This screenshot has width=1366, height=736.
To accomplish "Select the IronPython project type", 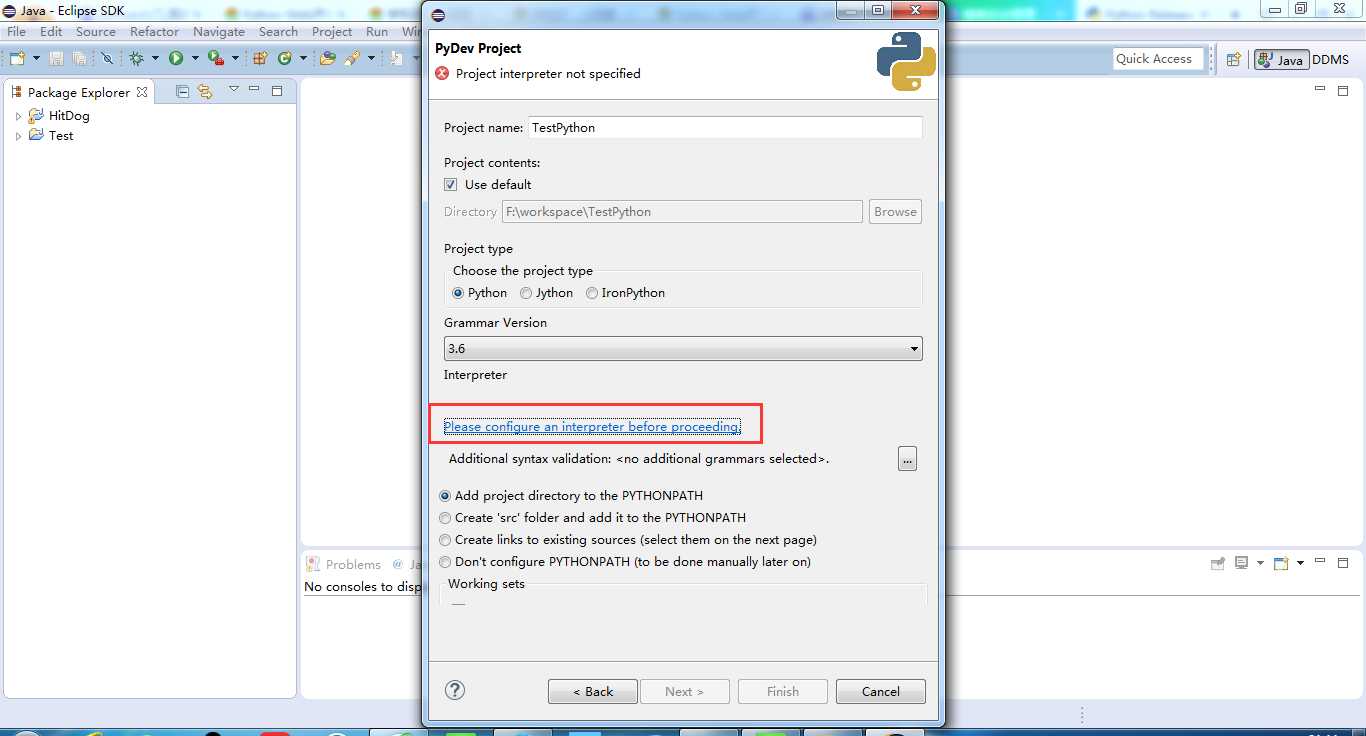I will 592,293.
